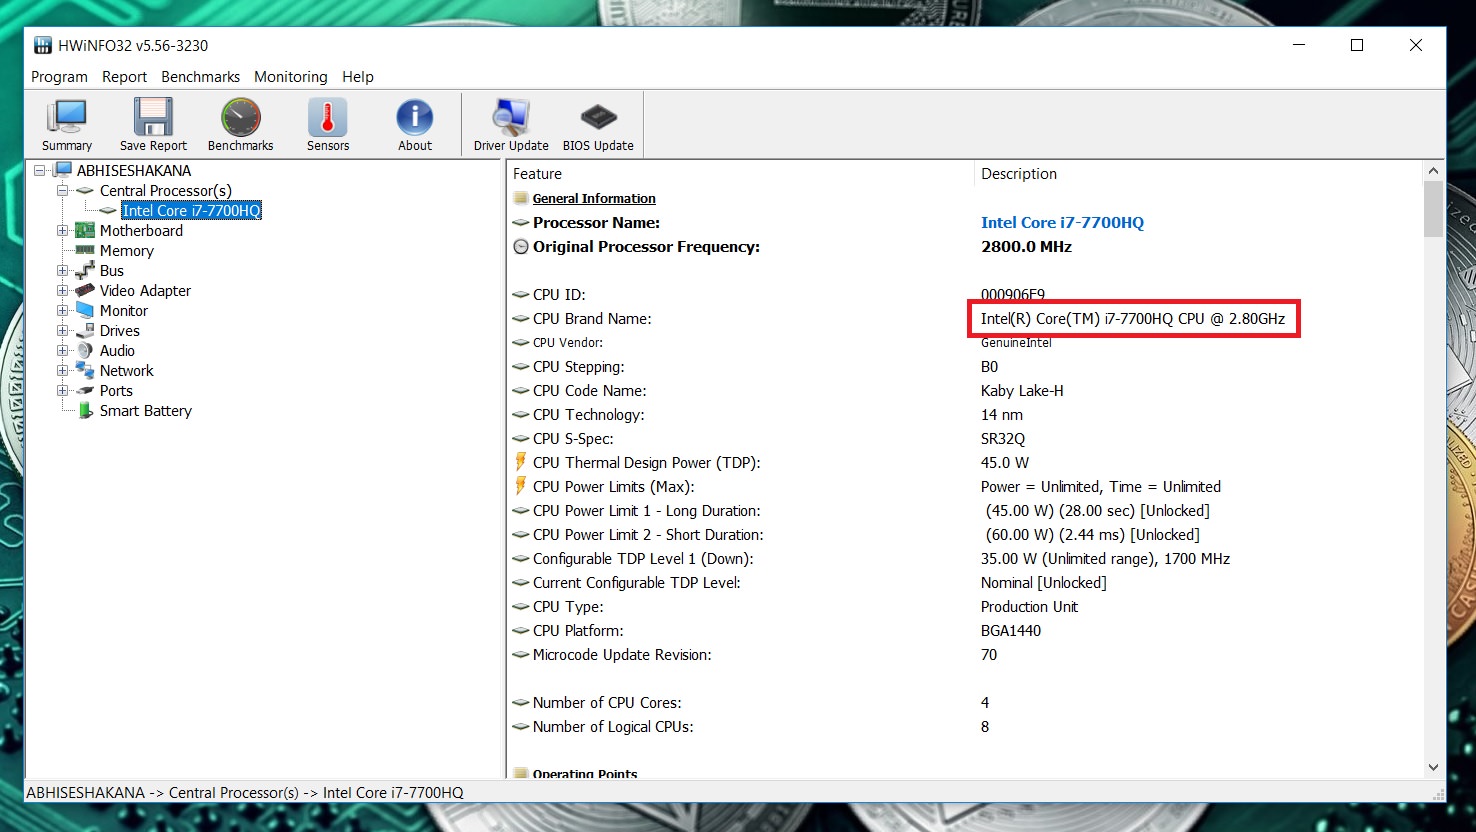
Task: Open Driver Update toolbar icon
Action: 511,117
